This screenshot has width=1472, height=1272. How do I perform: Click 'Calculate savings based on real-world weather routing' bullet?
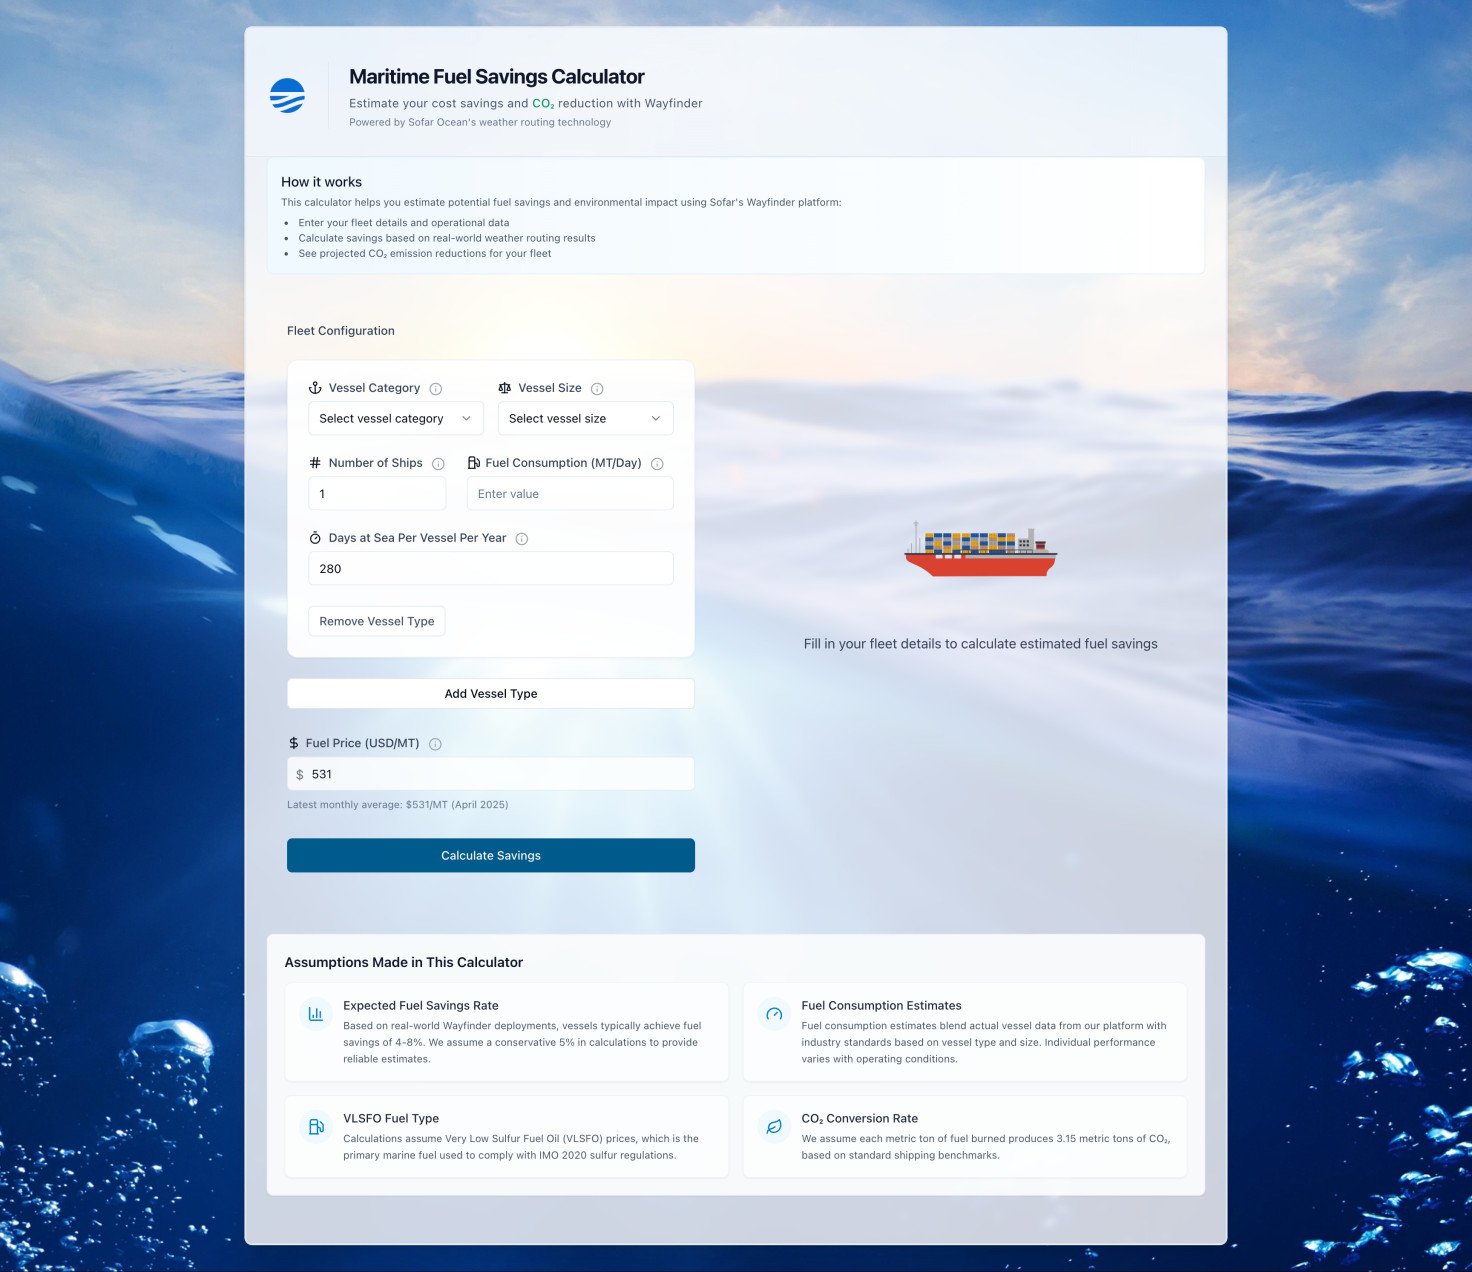447,239
